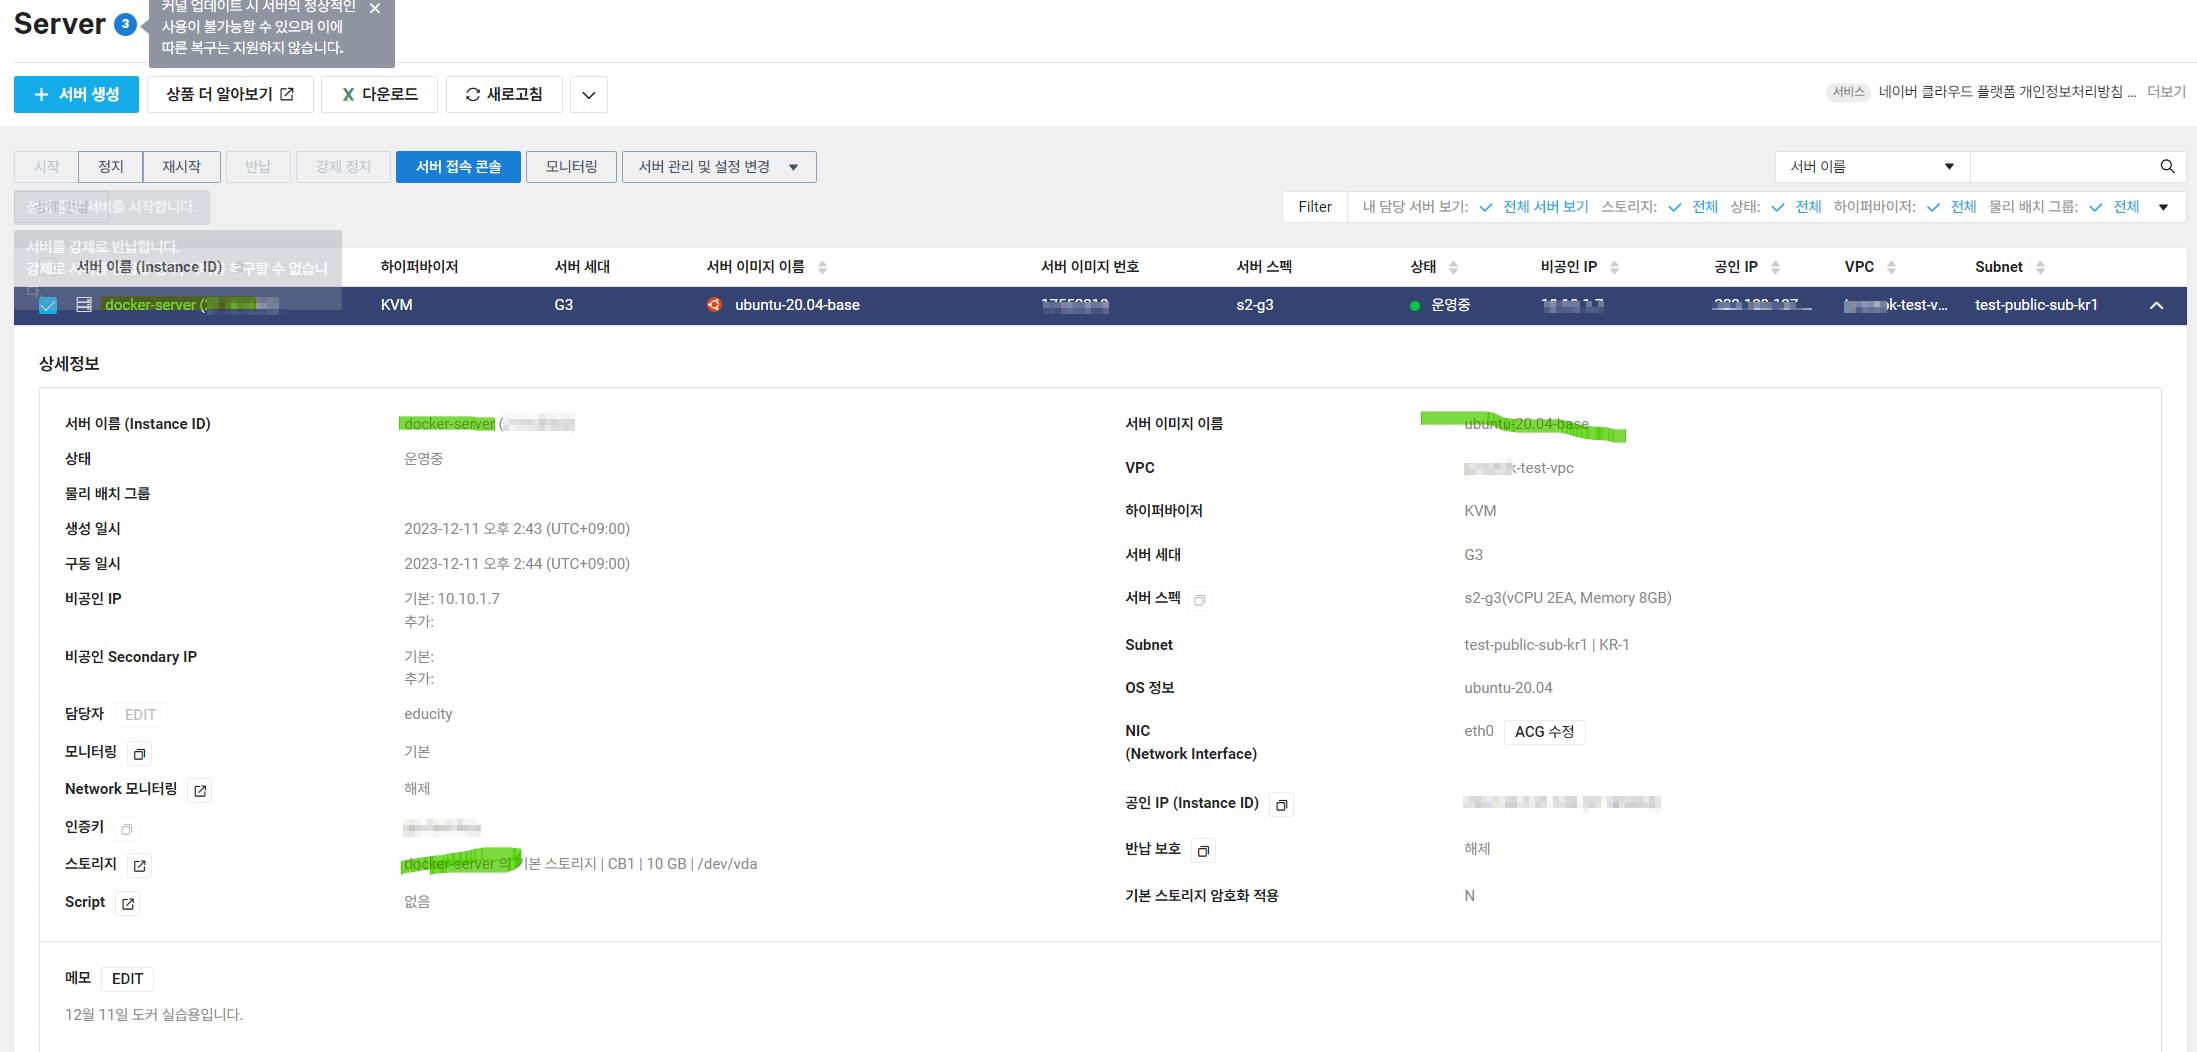Click test-public-sub-kr1 cell in the row
2197x1052 pixels.
[x=2036, y=305]
